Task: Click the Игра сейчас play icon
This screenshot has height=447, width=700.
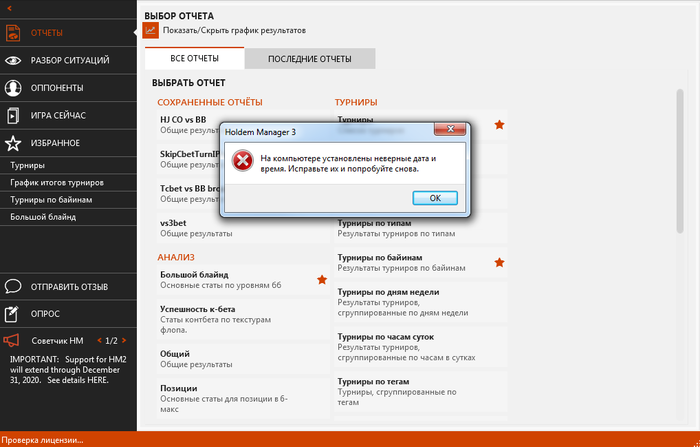Action: click(12, 116)
